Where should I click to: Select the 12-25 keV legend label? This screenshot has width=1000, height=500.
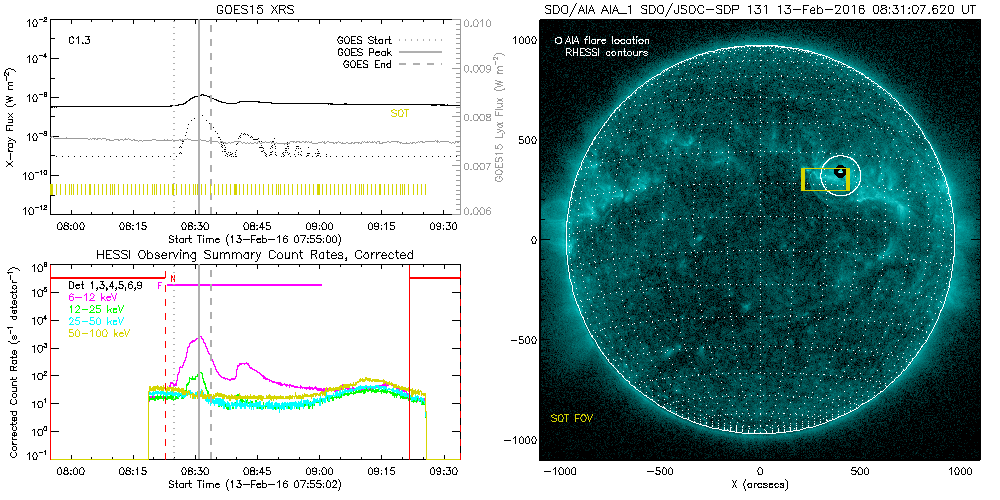[x=95, y=308]
